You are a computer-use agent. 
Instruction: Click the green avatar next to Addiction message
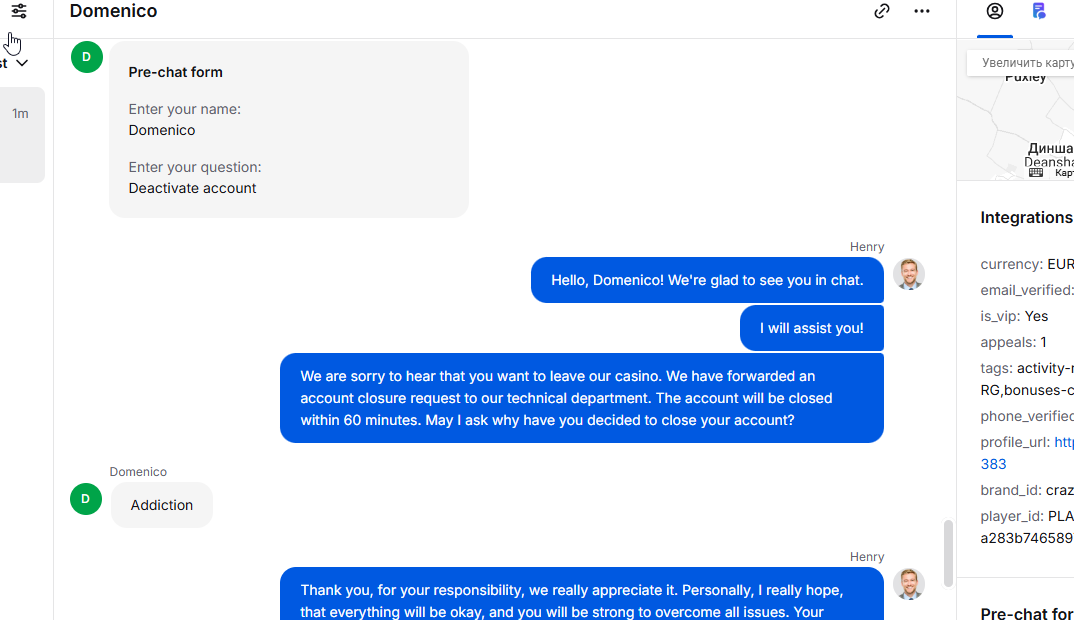point(86,499)
